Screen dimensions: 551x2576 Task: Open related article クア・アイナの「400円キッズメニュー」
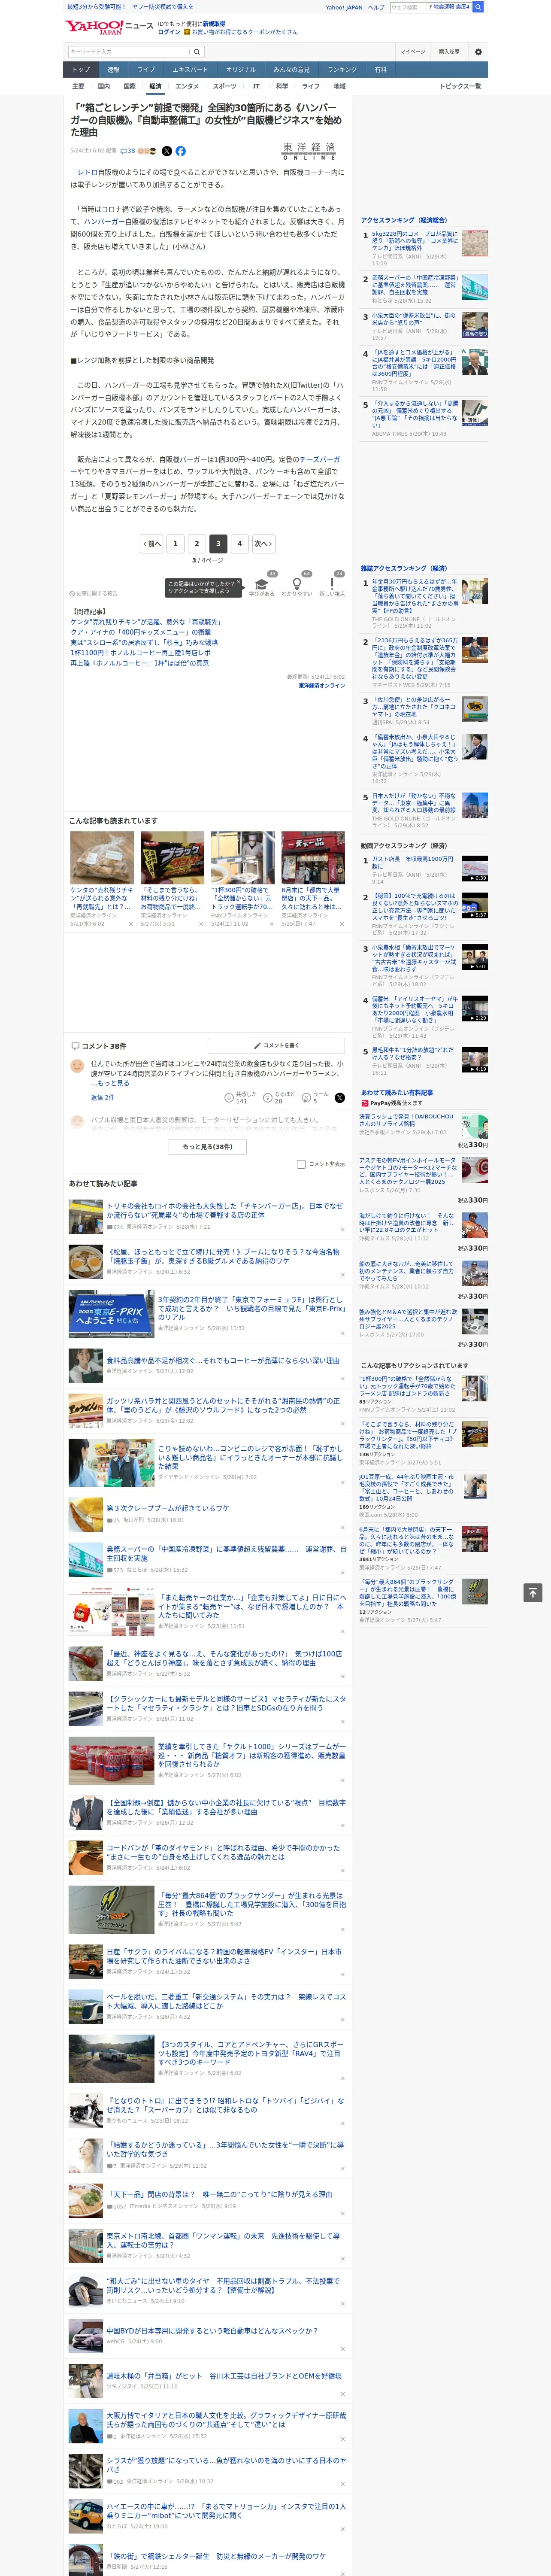coord(141,632)
